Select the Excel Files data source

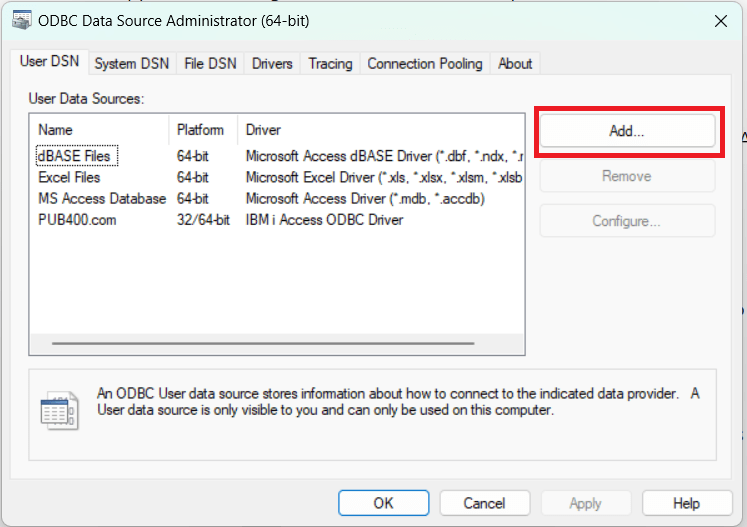coord(69,177)
